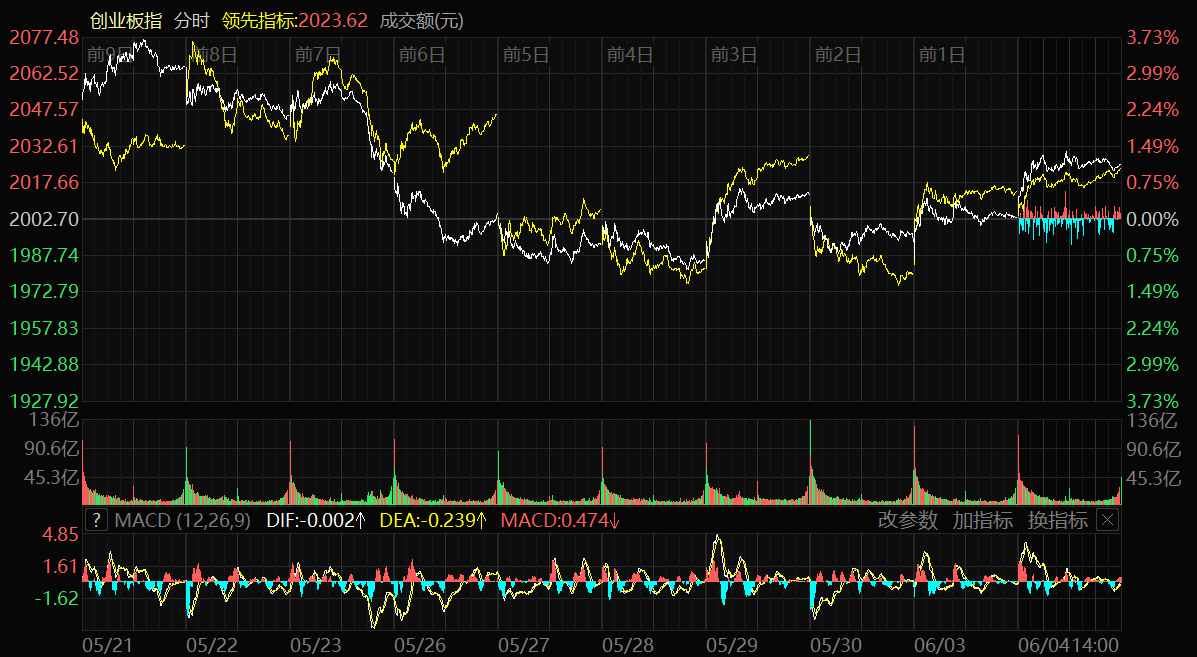Image resolution: width=1197 pixels, height=657 pixels.
Task: Select the 分时 chart mode label
Action: [192, 21]
